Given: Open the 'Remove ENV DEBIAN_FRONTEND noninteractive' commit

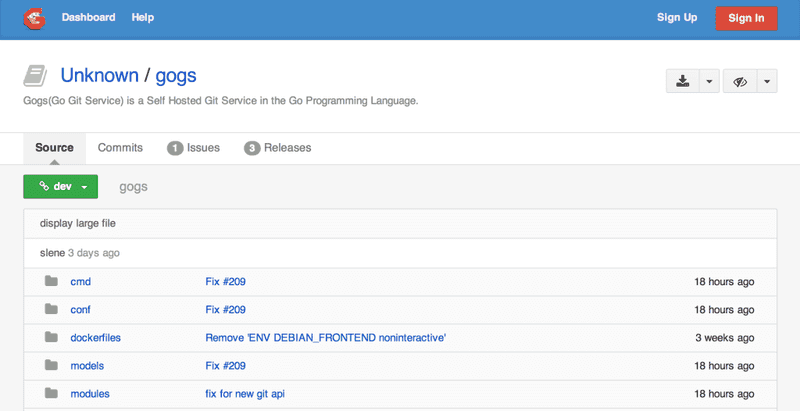Looking at the screenshot, I should click(x=325, y=338).
